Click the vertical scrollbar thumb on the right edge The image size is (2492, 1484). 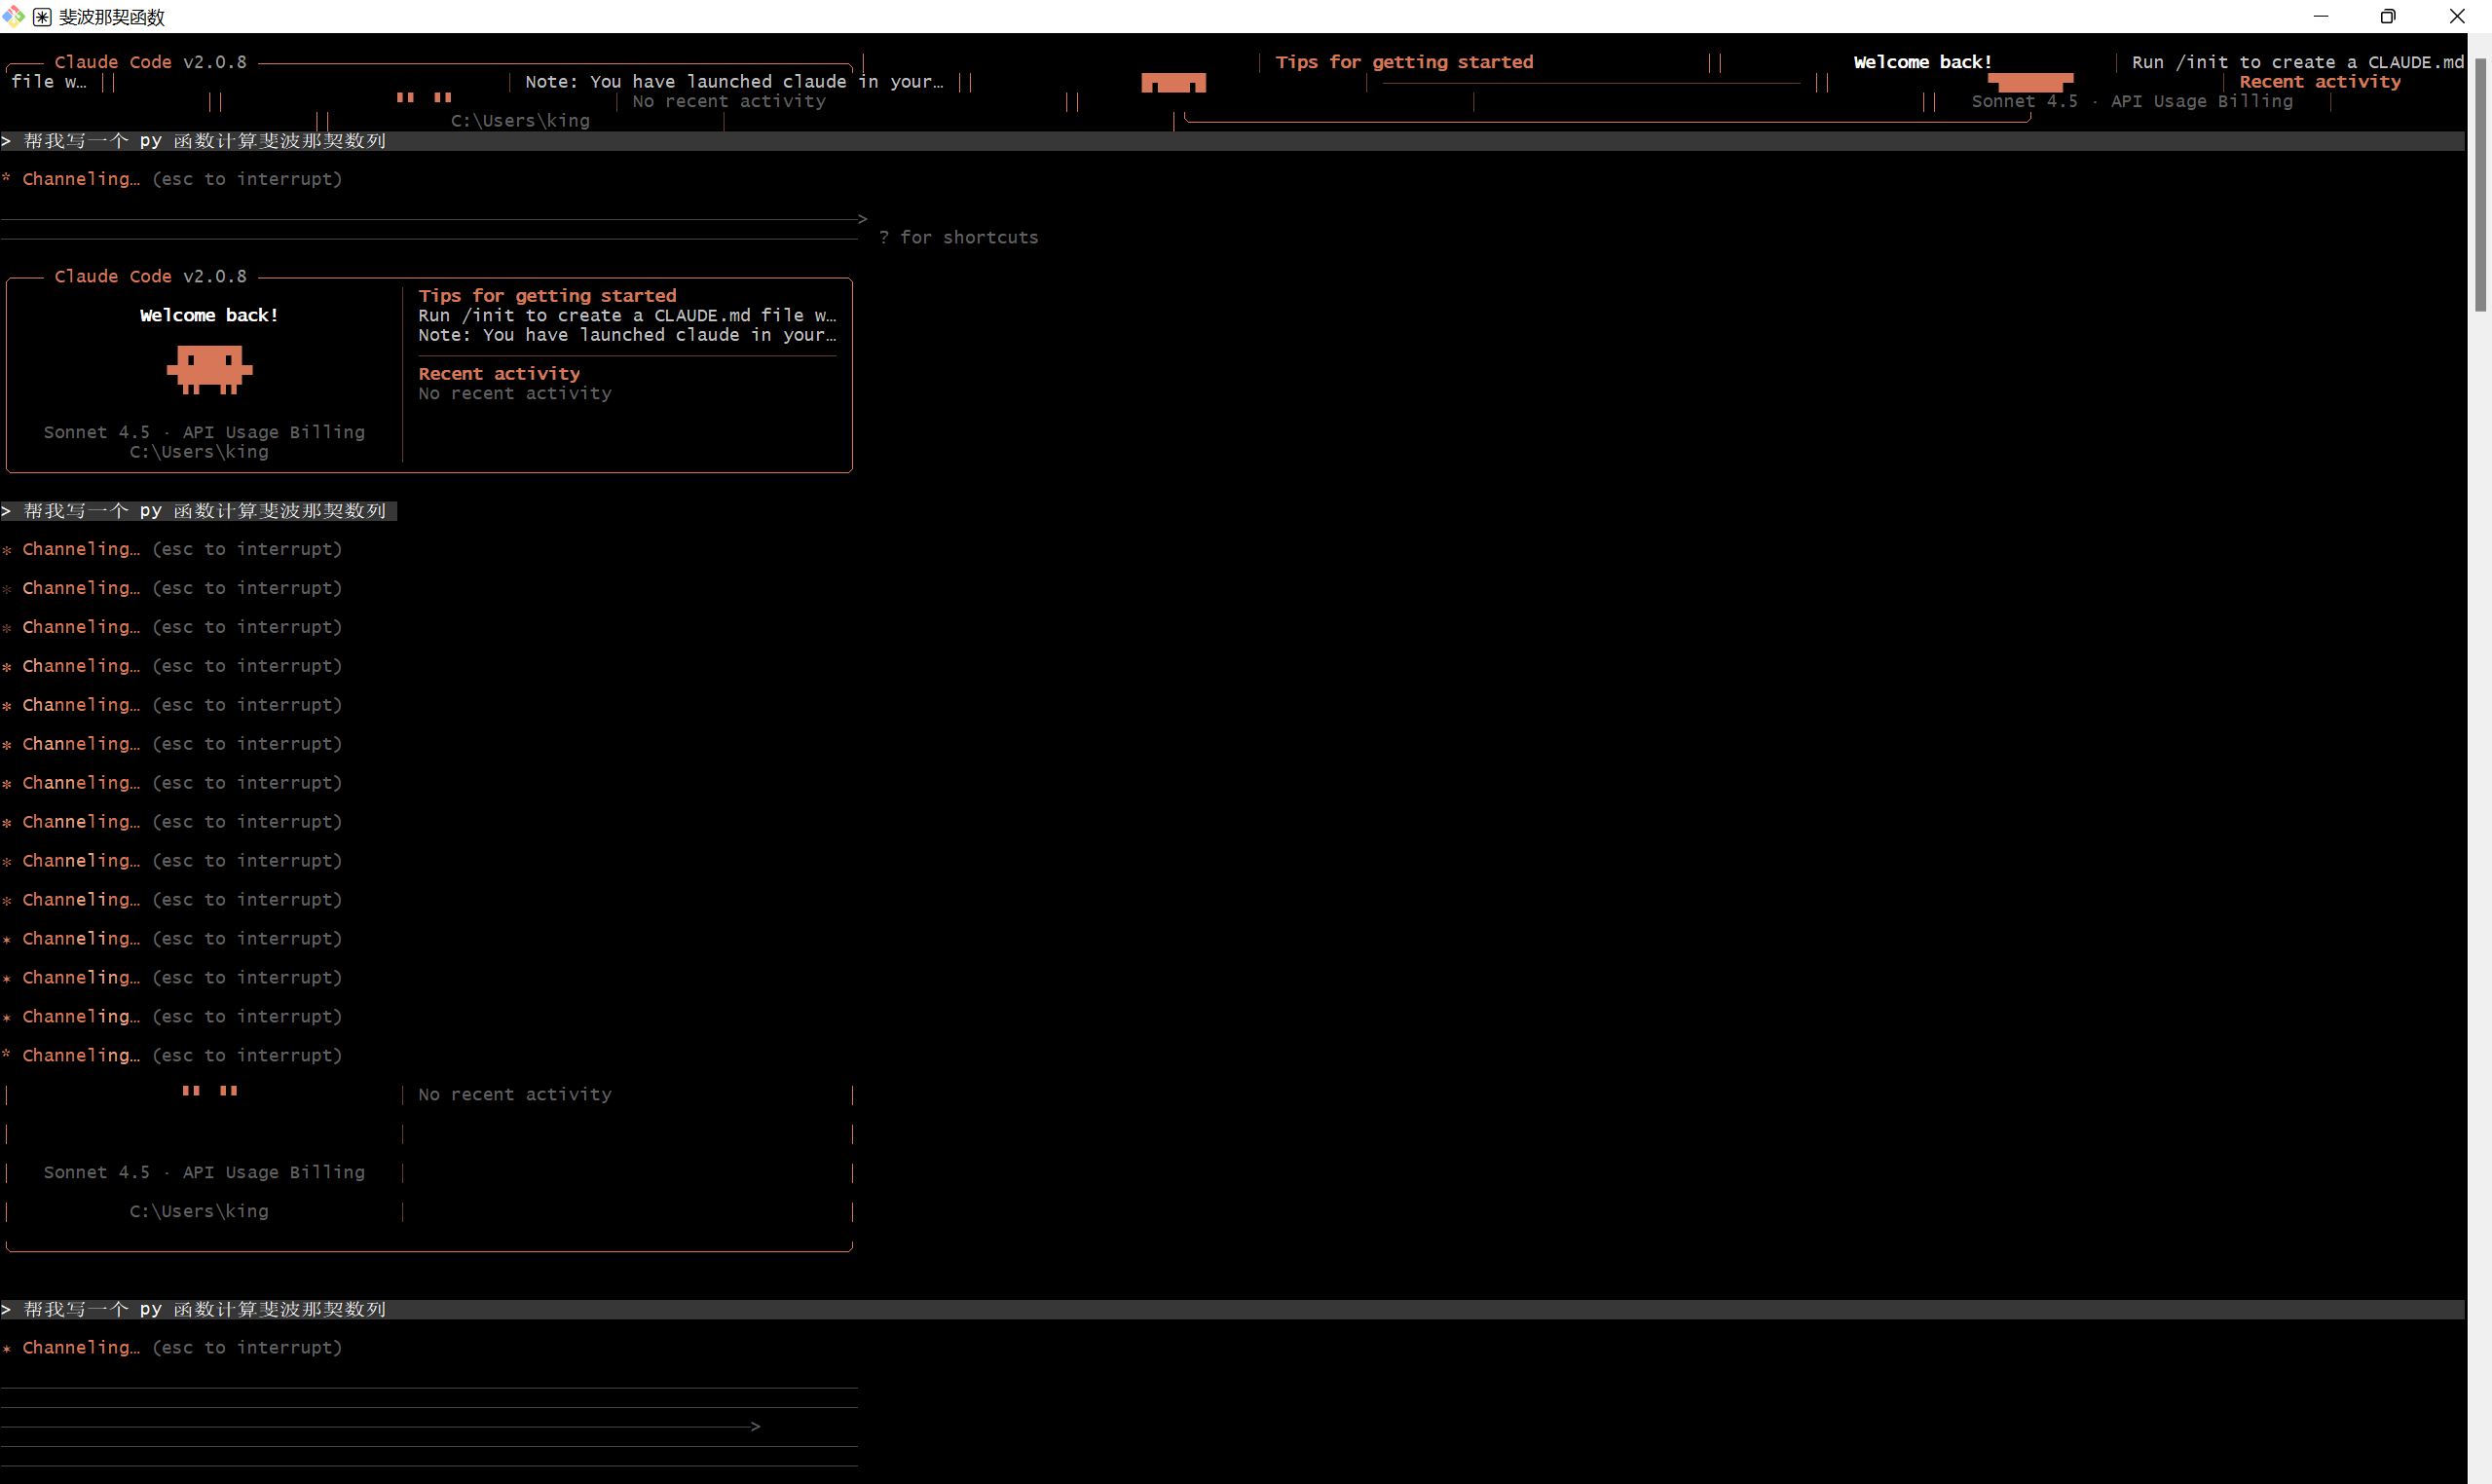[2480, 185]
